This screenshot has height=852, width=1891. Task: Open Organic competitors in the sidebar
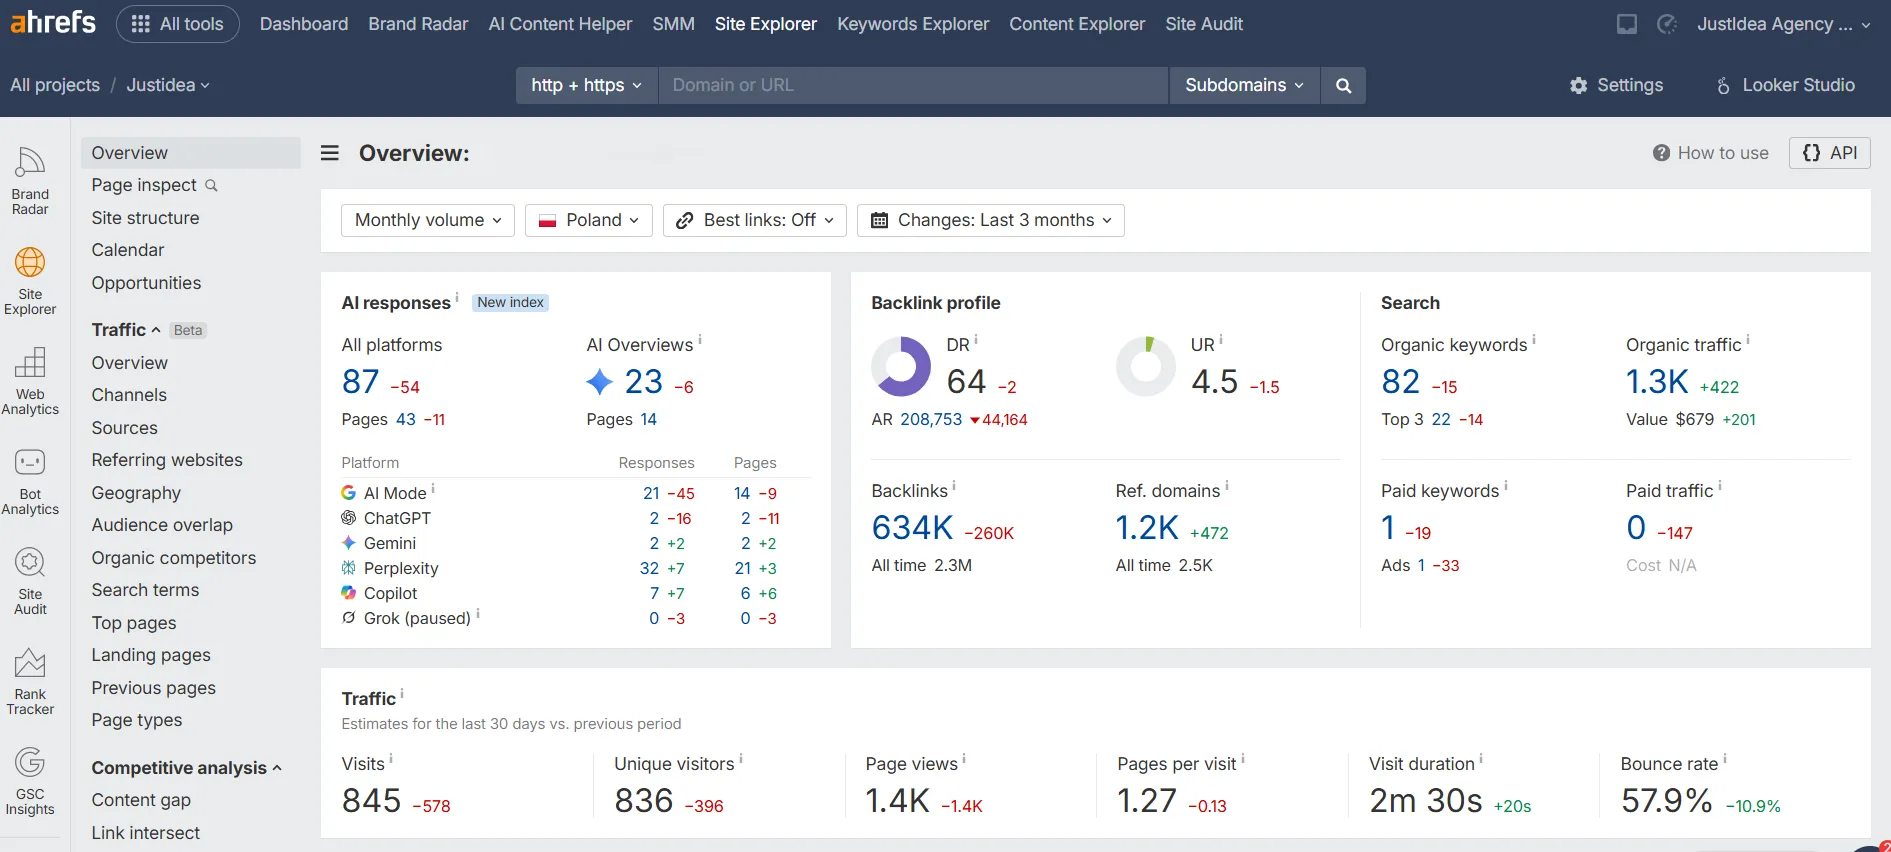click(174, 558)
